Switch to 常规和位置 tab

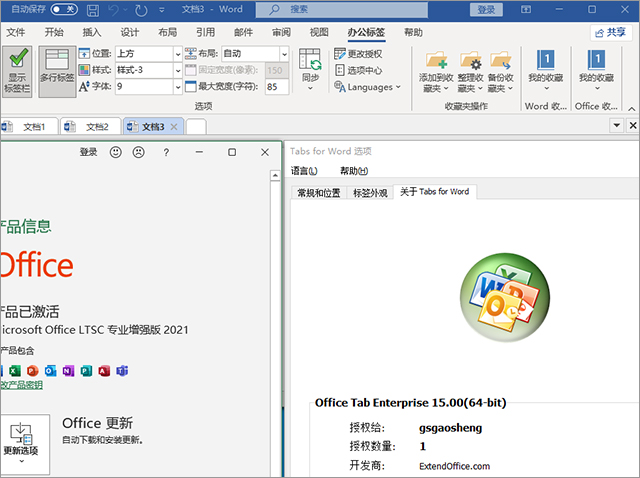click(318, 192)
